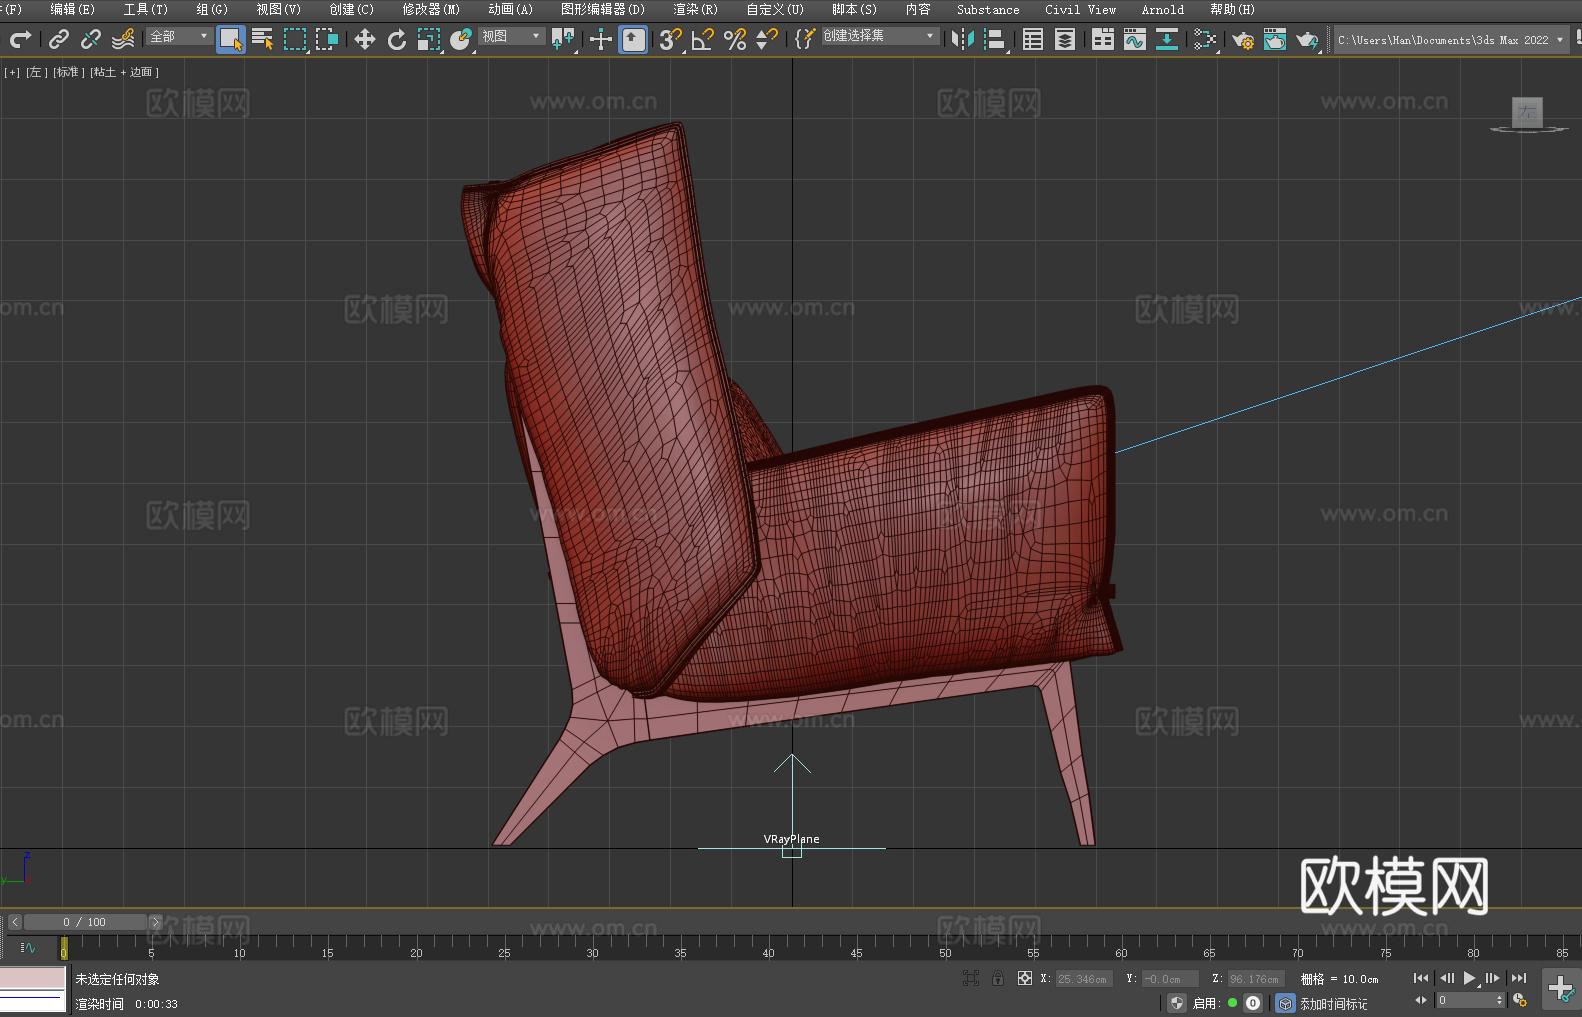Show the Ribbon toggle icon
Image resolution: width=1582 pixels, height=1017 pixels.
tap(1103, 39)
